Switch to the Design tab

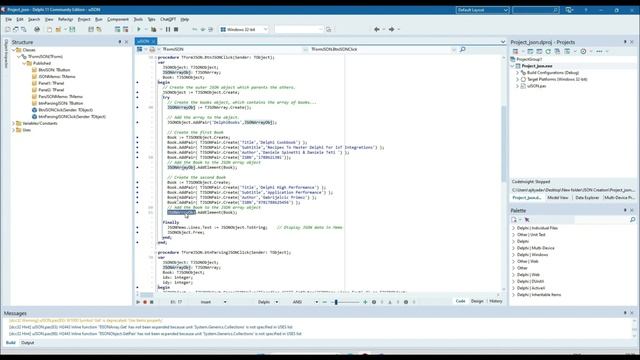[x=477, y=301]
